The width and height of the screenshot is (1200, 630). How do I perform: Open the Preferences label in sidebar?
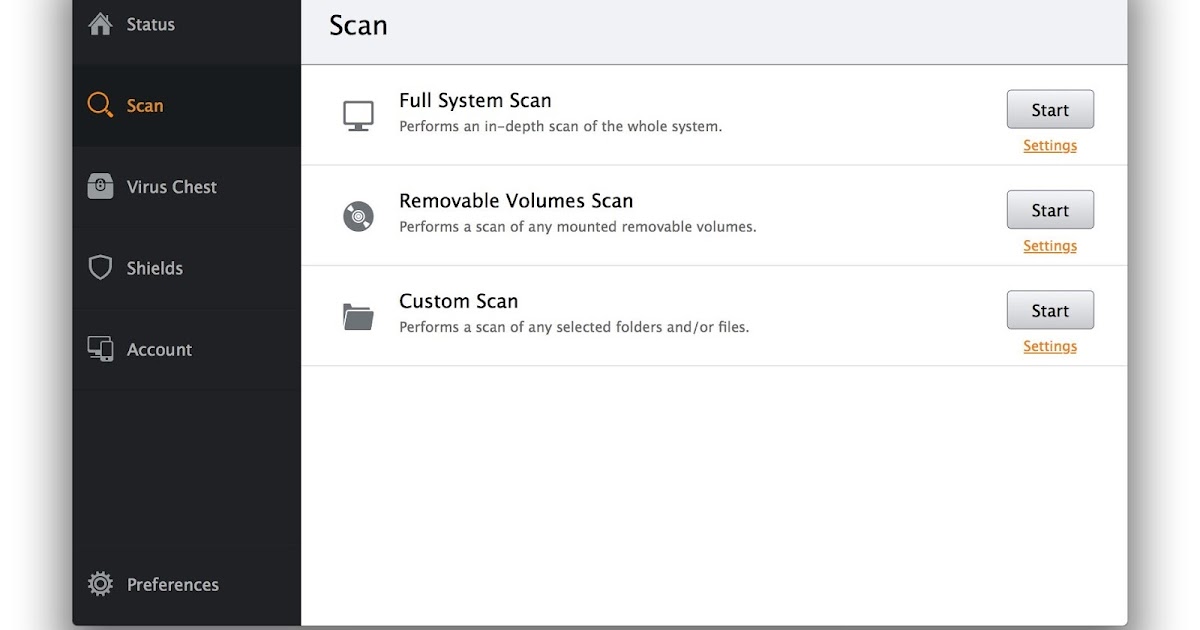173,584
